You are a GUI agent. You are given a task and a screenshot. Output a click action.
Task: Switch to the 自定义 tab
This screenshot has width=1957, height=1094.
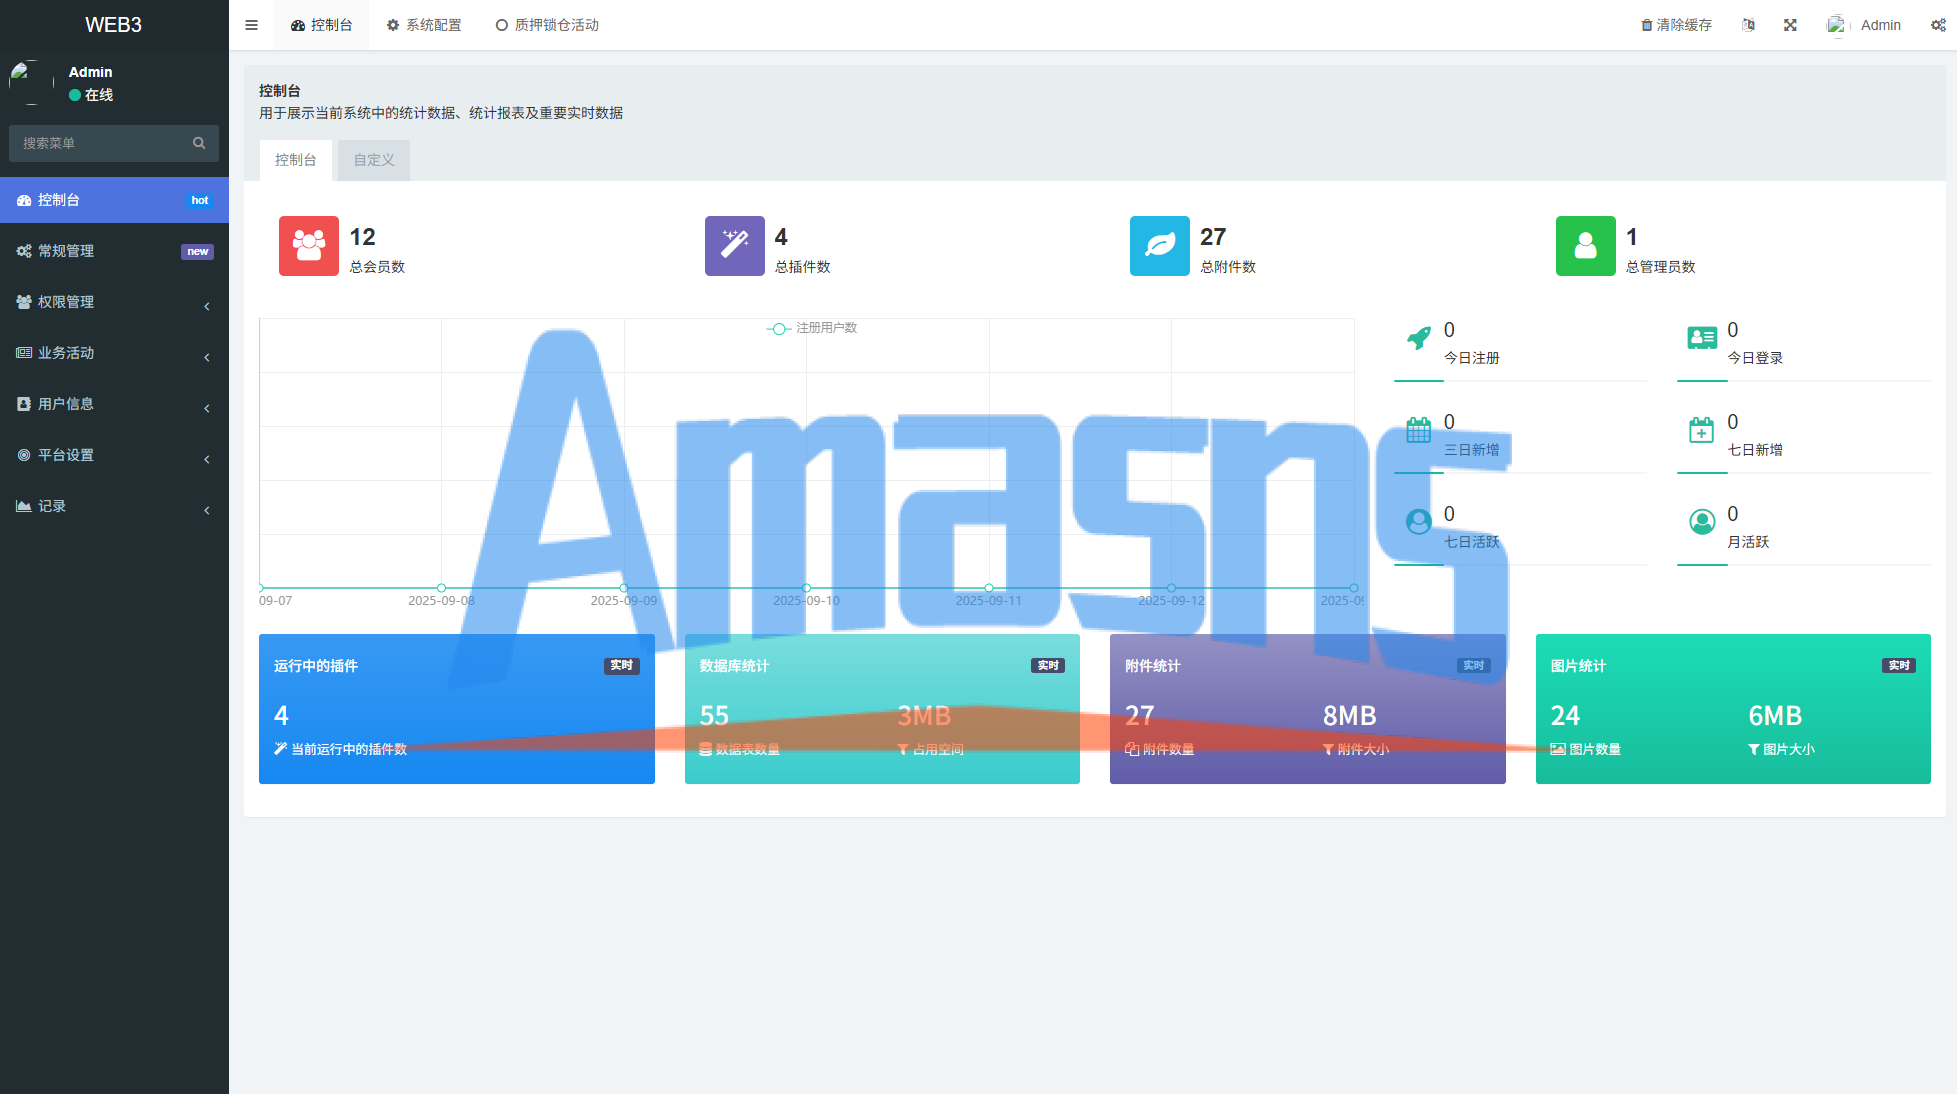[x=373, y=160]
